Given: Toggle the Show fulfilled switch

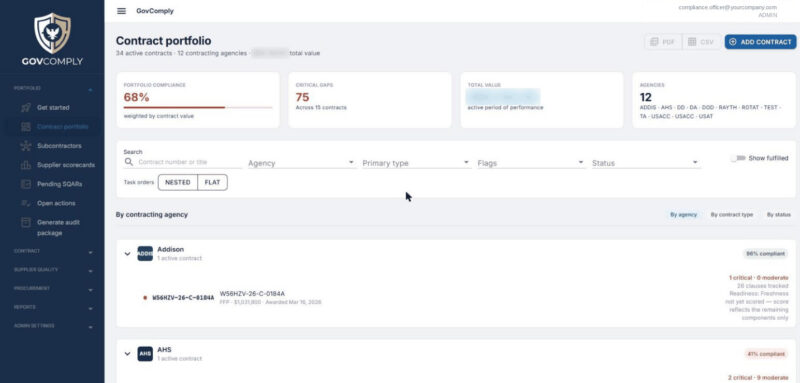Looking at the screenshot, I should click(738, 159).
